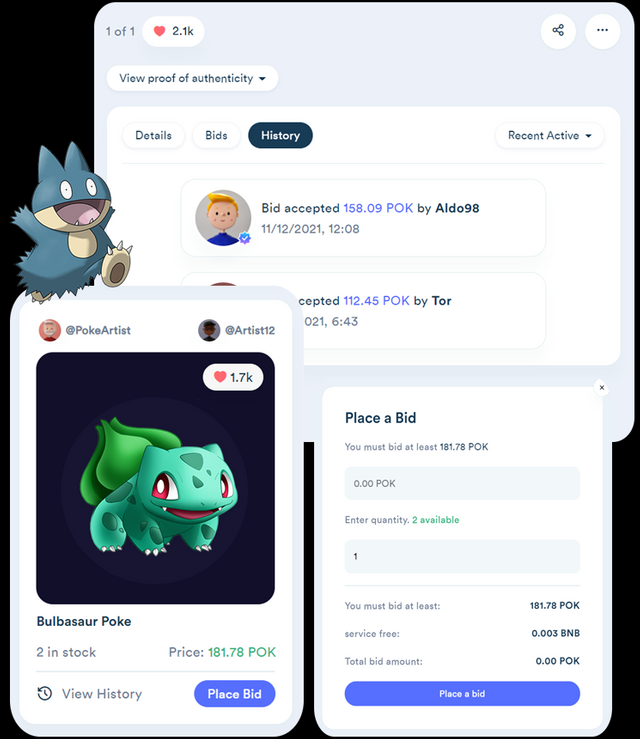Select the History tab
This screenshot has width=640, height=739.
pyautogui.click(x=280, y=136)
